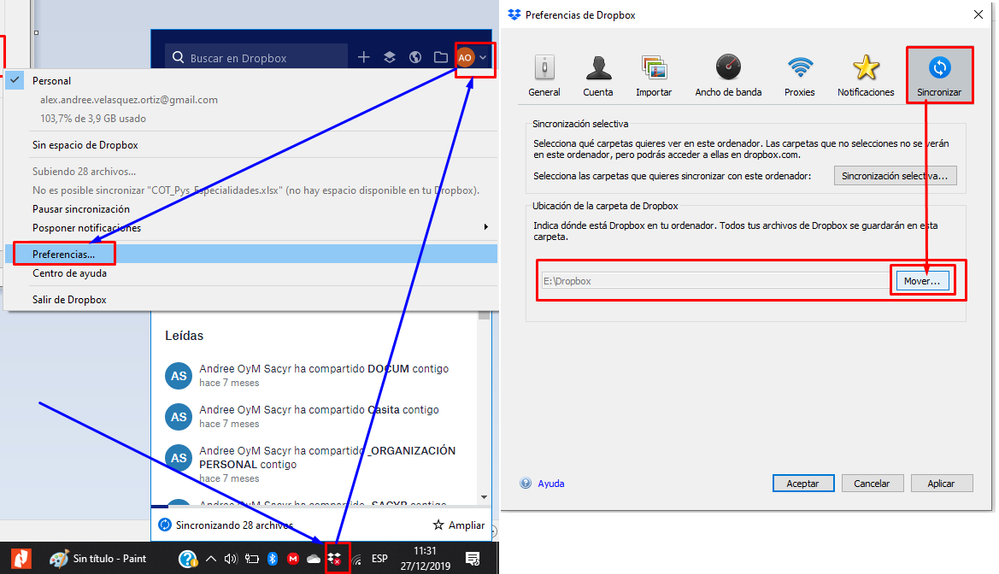
Task: Click the OneDrive cloud tray icon
Action: (x=314, y=559)
